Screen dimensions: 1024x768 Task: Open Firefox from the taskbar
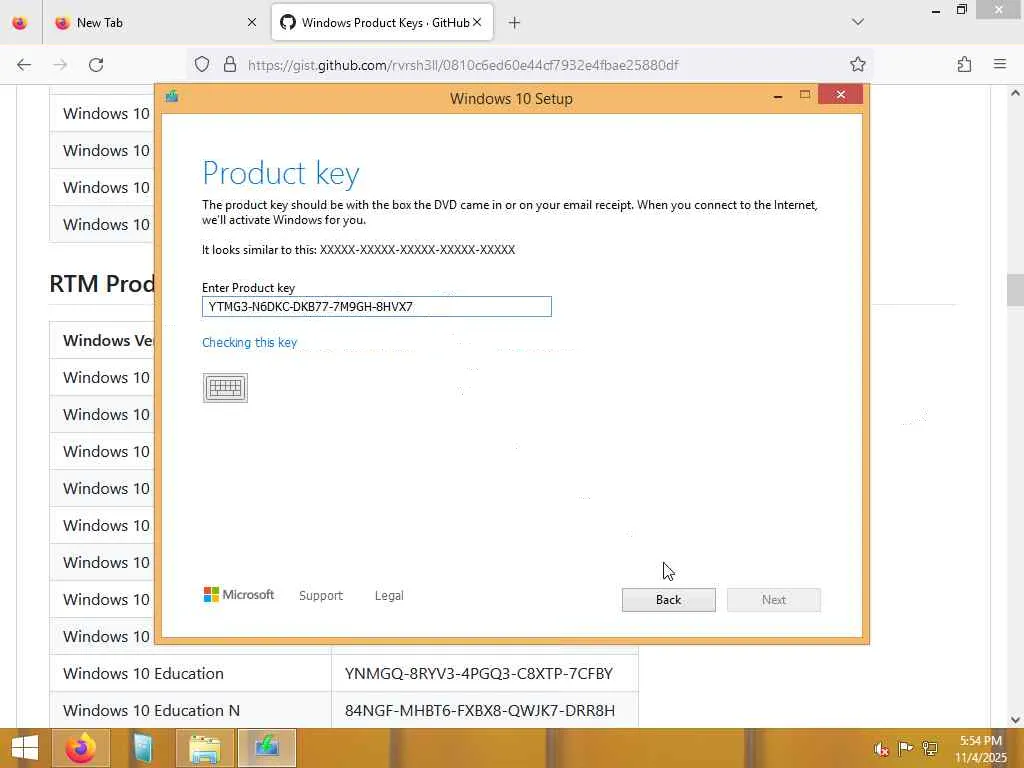click(81, 748)
